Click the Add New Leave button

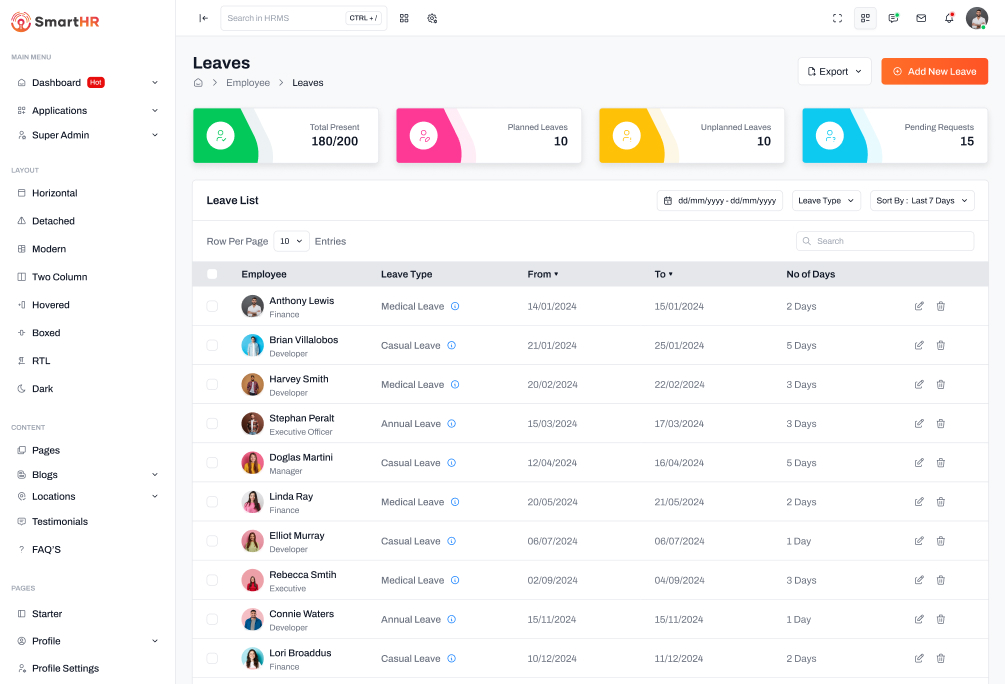click(934, 72)
